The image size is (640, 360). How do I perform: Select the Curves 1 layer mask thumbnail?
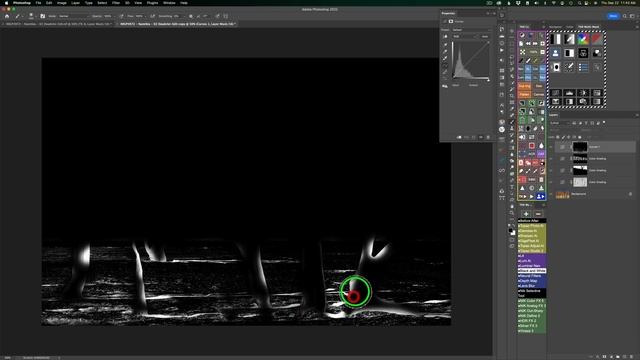click(x=580, y=147)
